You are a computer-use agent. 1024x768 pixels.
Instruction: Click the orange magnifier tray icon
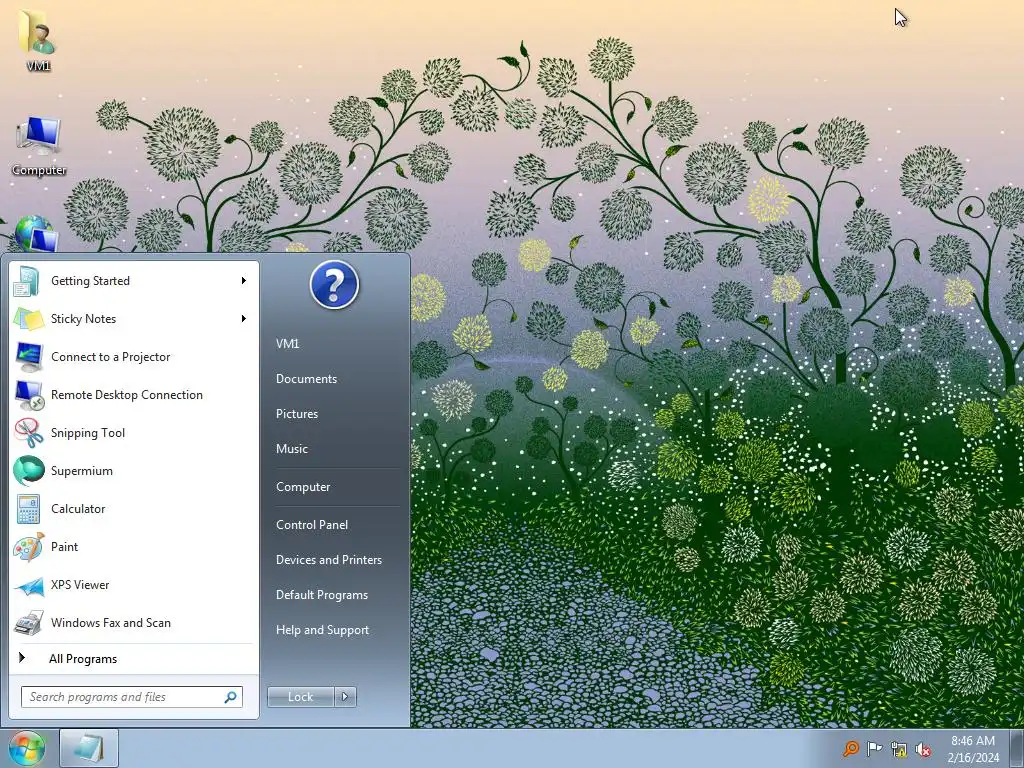(850, 748)
